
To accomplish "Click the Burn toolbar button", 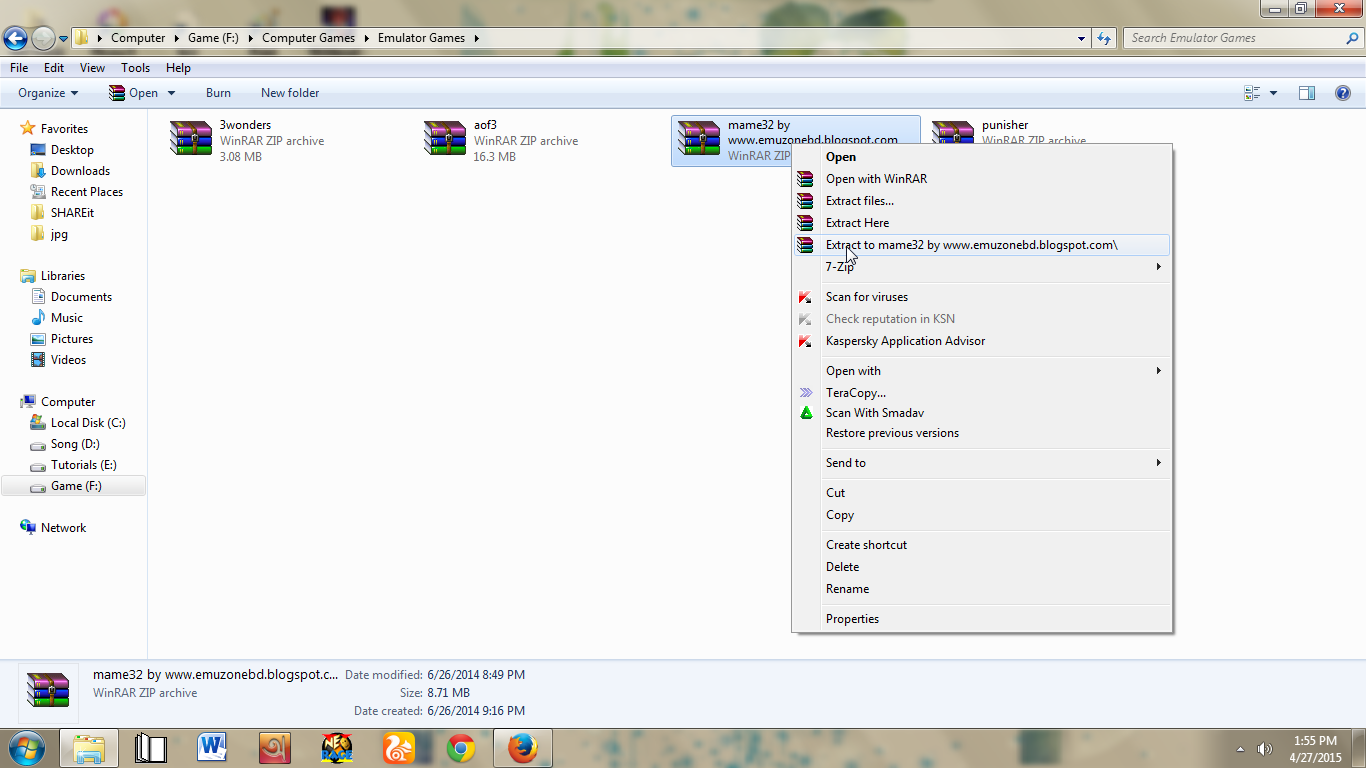I will click(218, 93).
